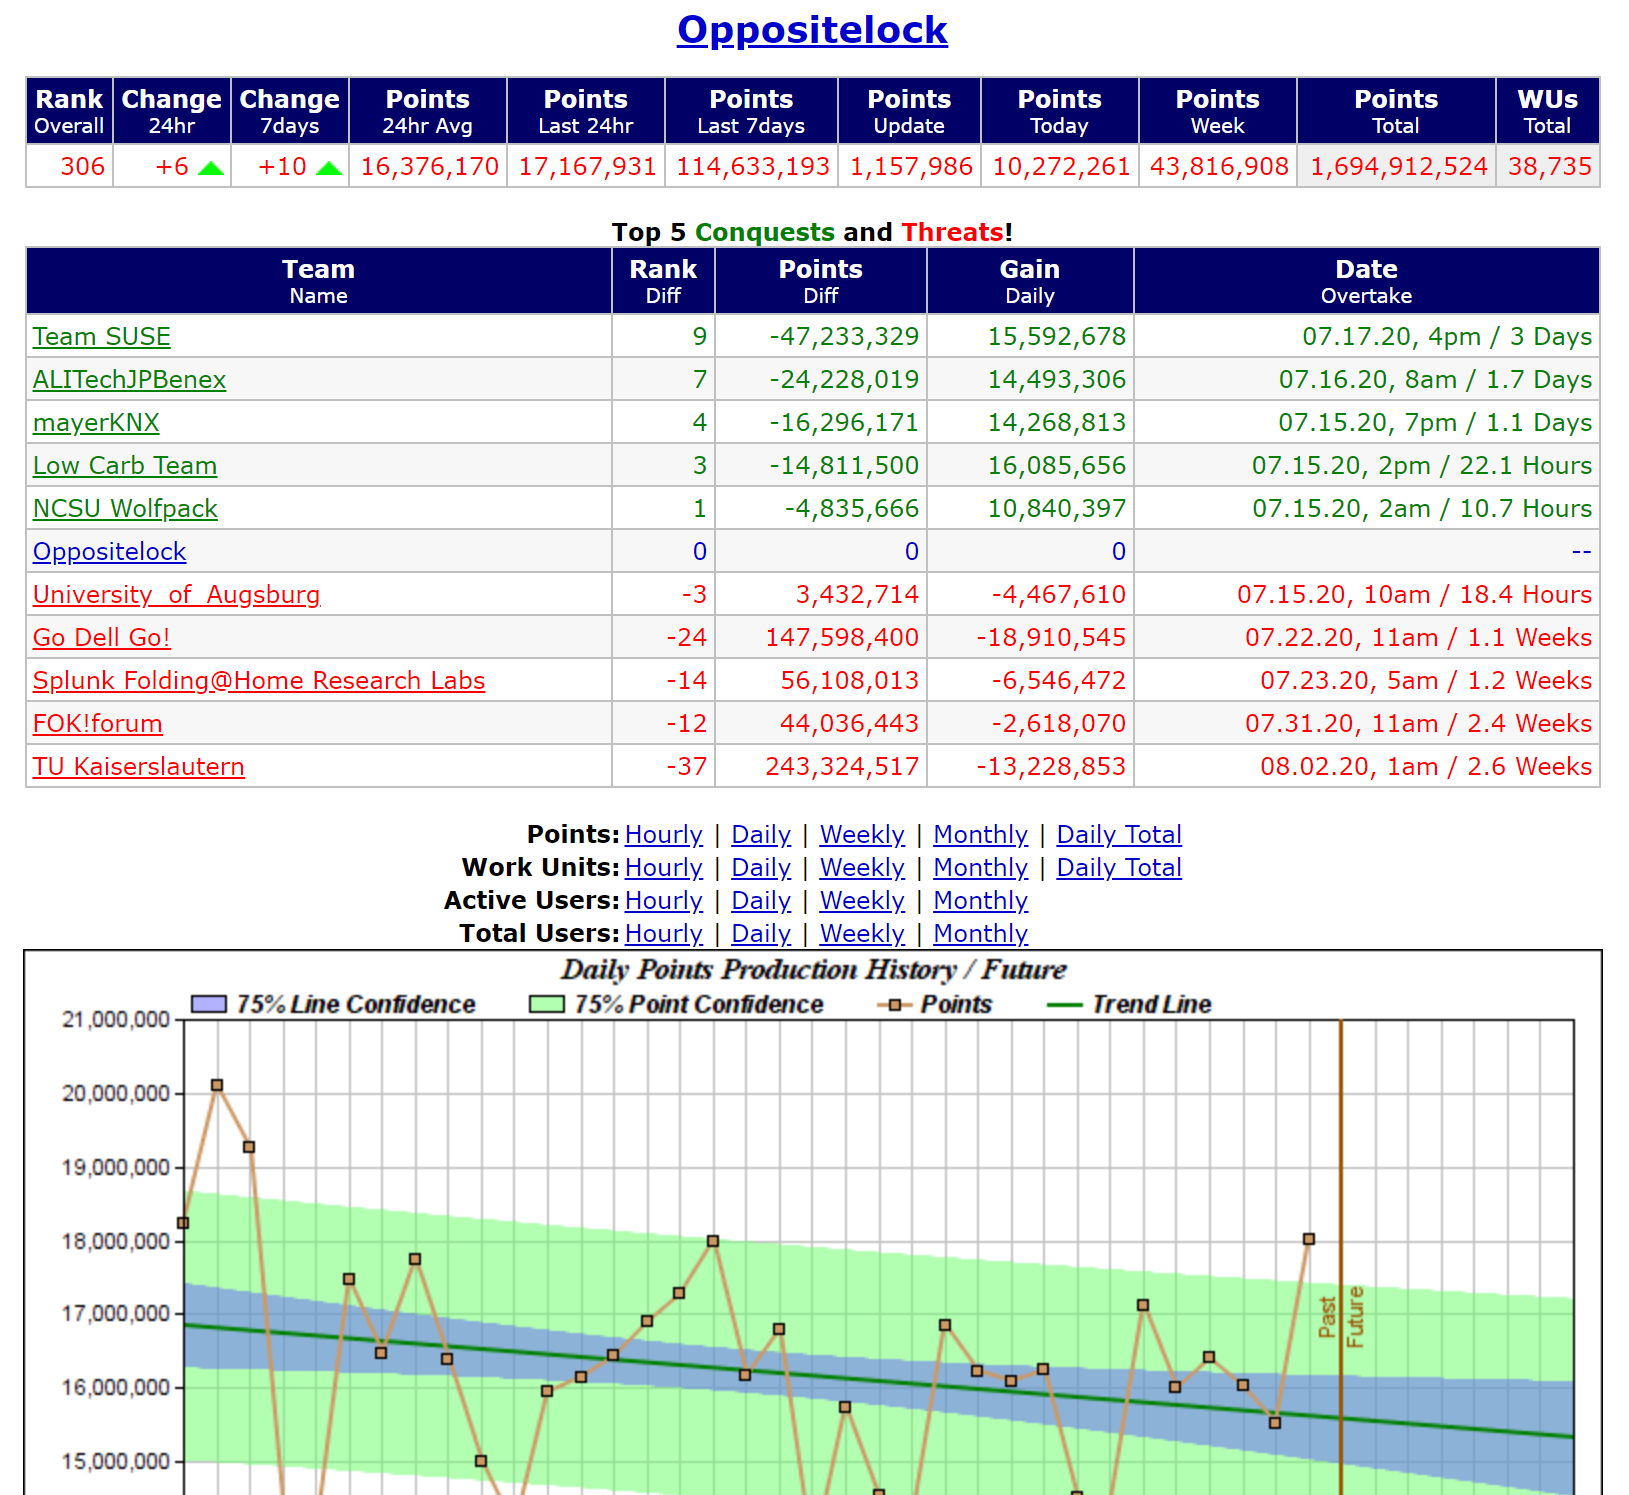This screenshot has width=1629, height=1495.
Task: Click the Points Today value 10,272,261
Action: (x=1061, y=167)
